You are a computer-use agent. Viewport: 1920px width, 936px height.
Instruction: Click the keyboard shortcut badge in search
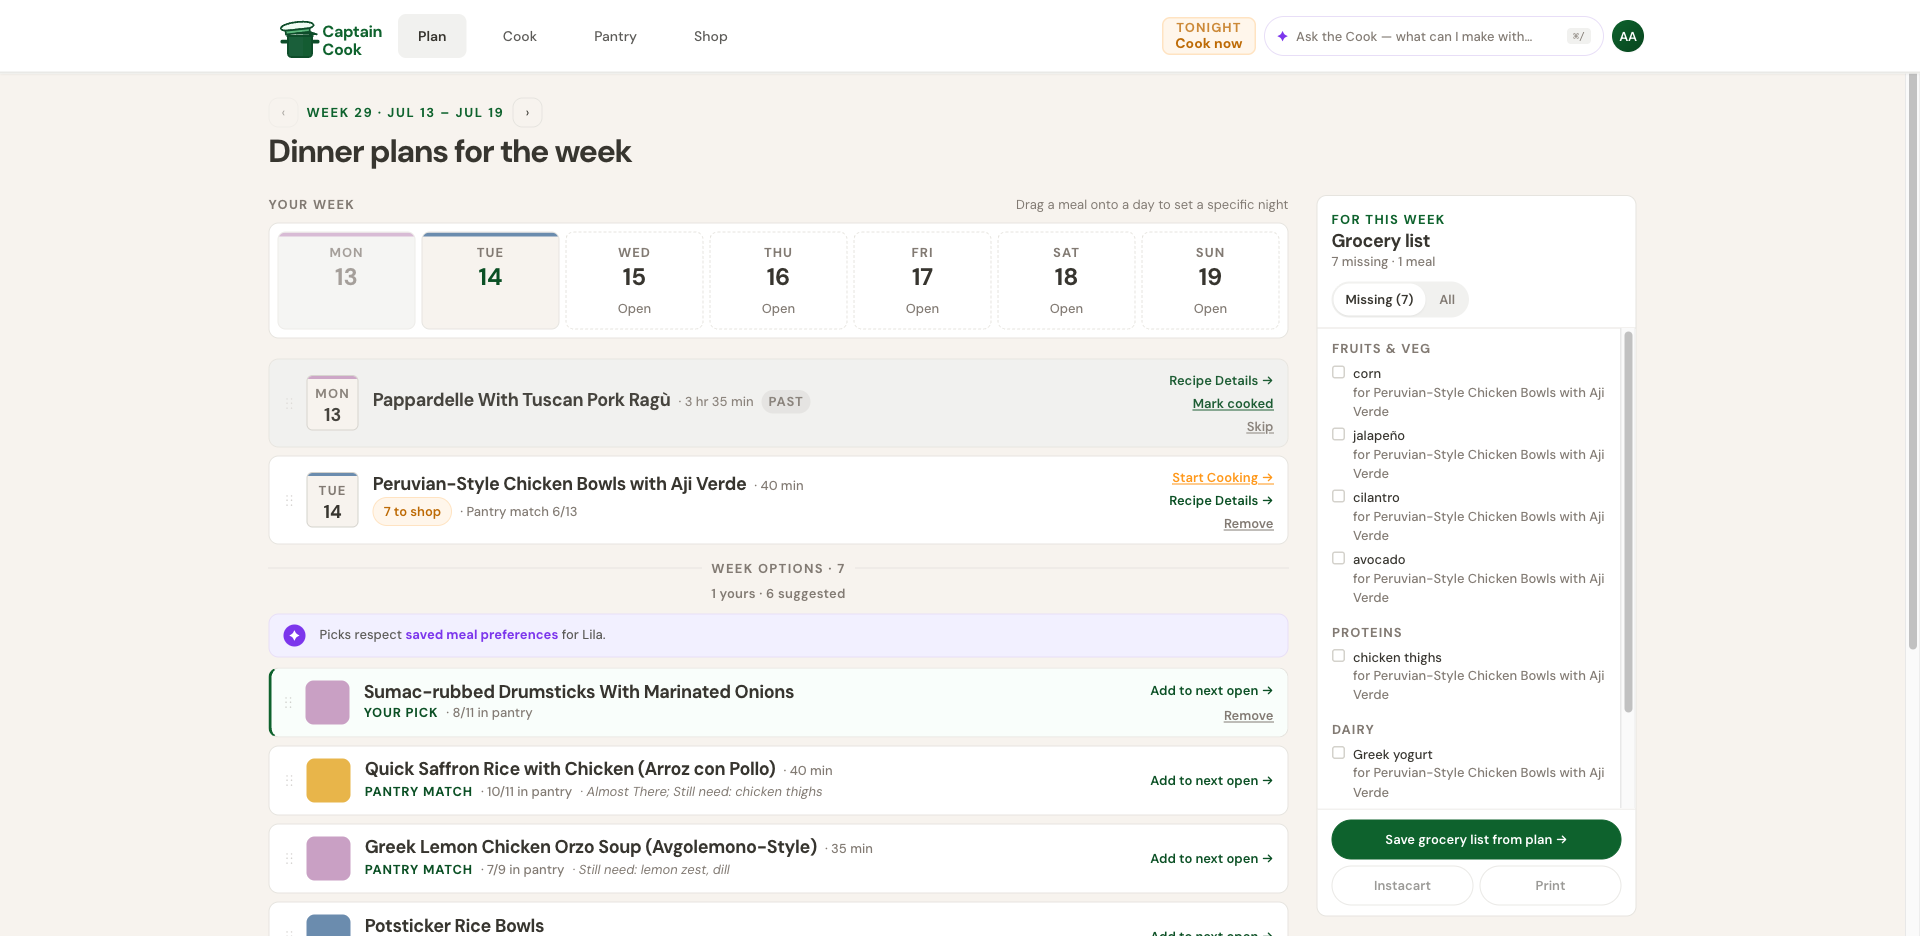(x=1578, y=36)
